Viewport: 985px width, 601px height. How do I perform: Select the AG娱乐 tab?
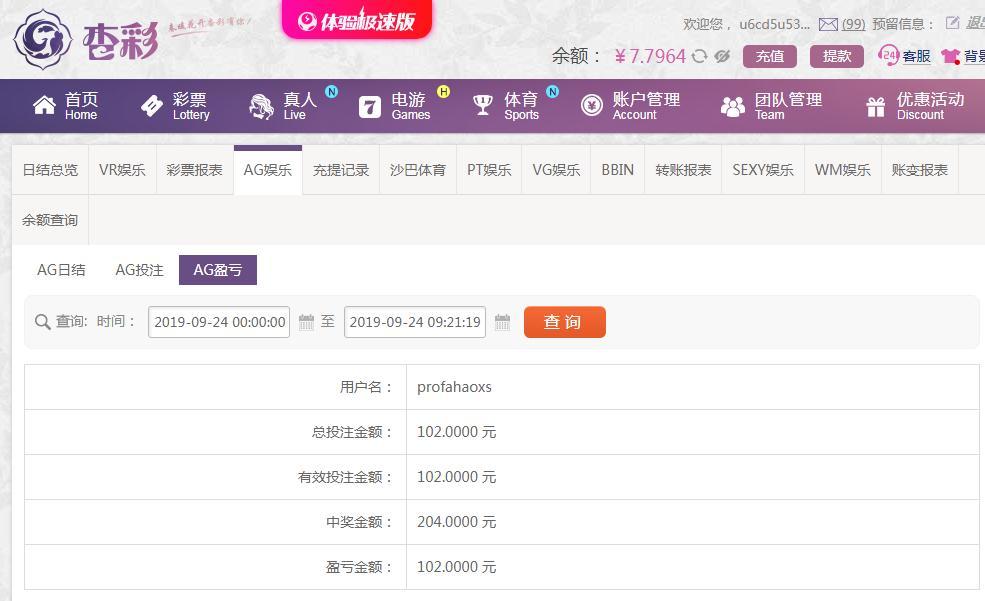268,170
